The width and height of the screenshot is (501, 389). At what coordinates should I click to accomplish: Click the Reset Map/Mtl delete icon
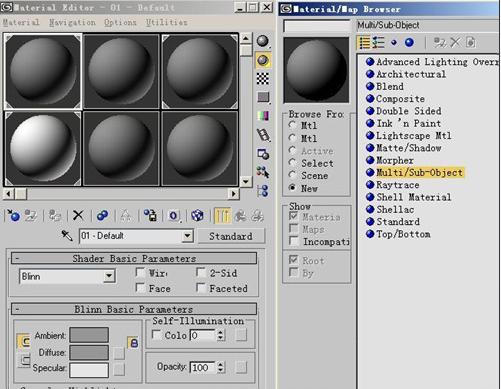tap(78, 216)
